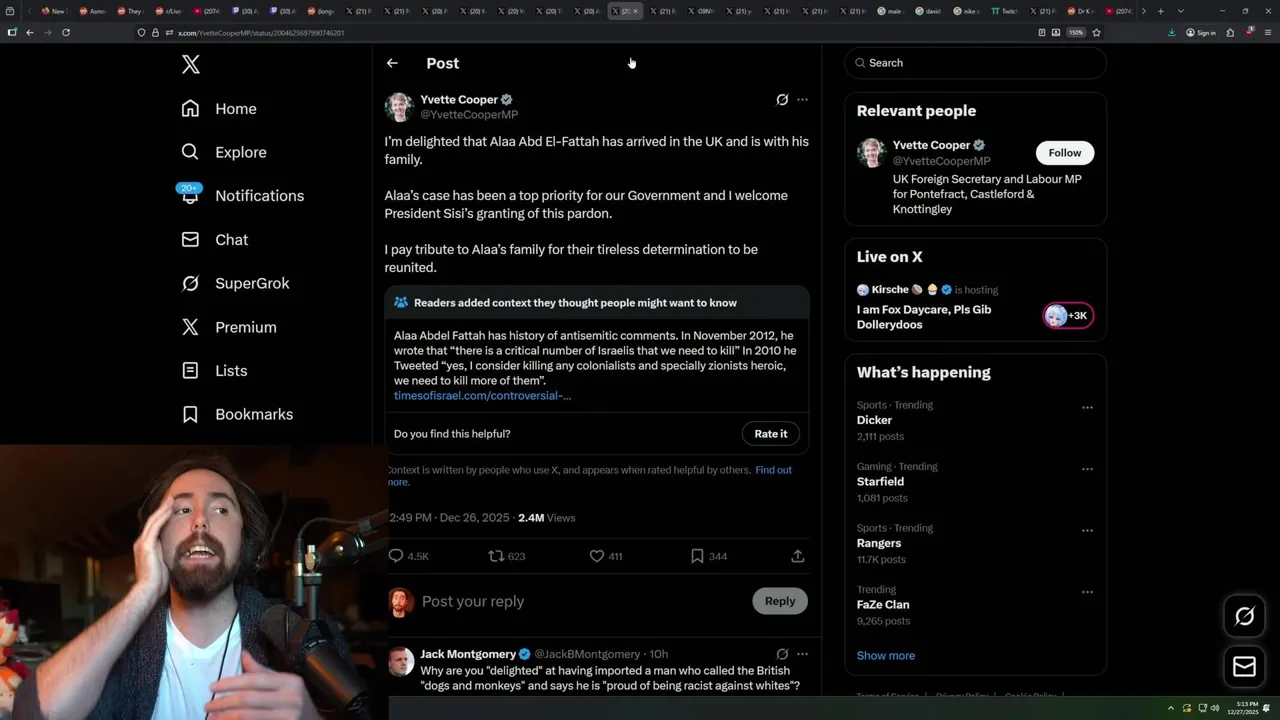Open the browser hamburger menu
The image size is (1280, 720).
[1266, 32]
